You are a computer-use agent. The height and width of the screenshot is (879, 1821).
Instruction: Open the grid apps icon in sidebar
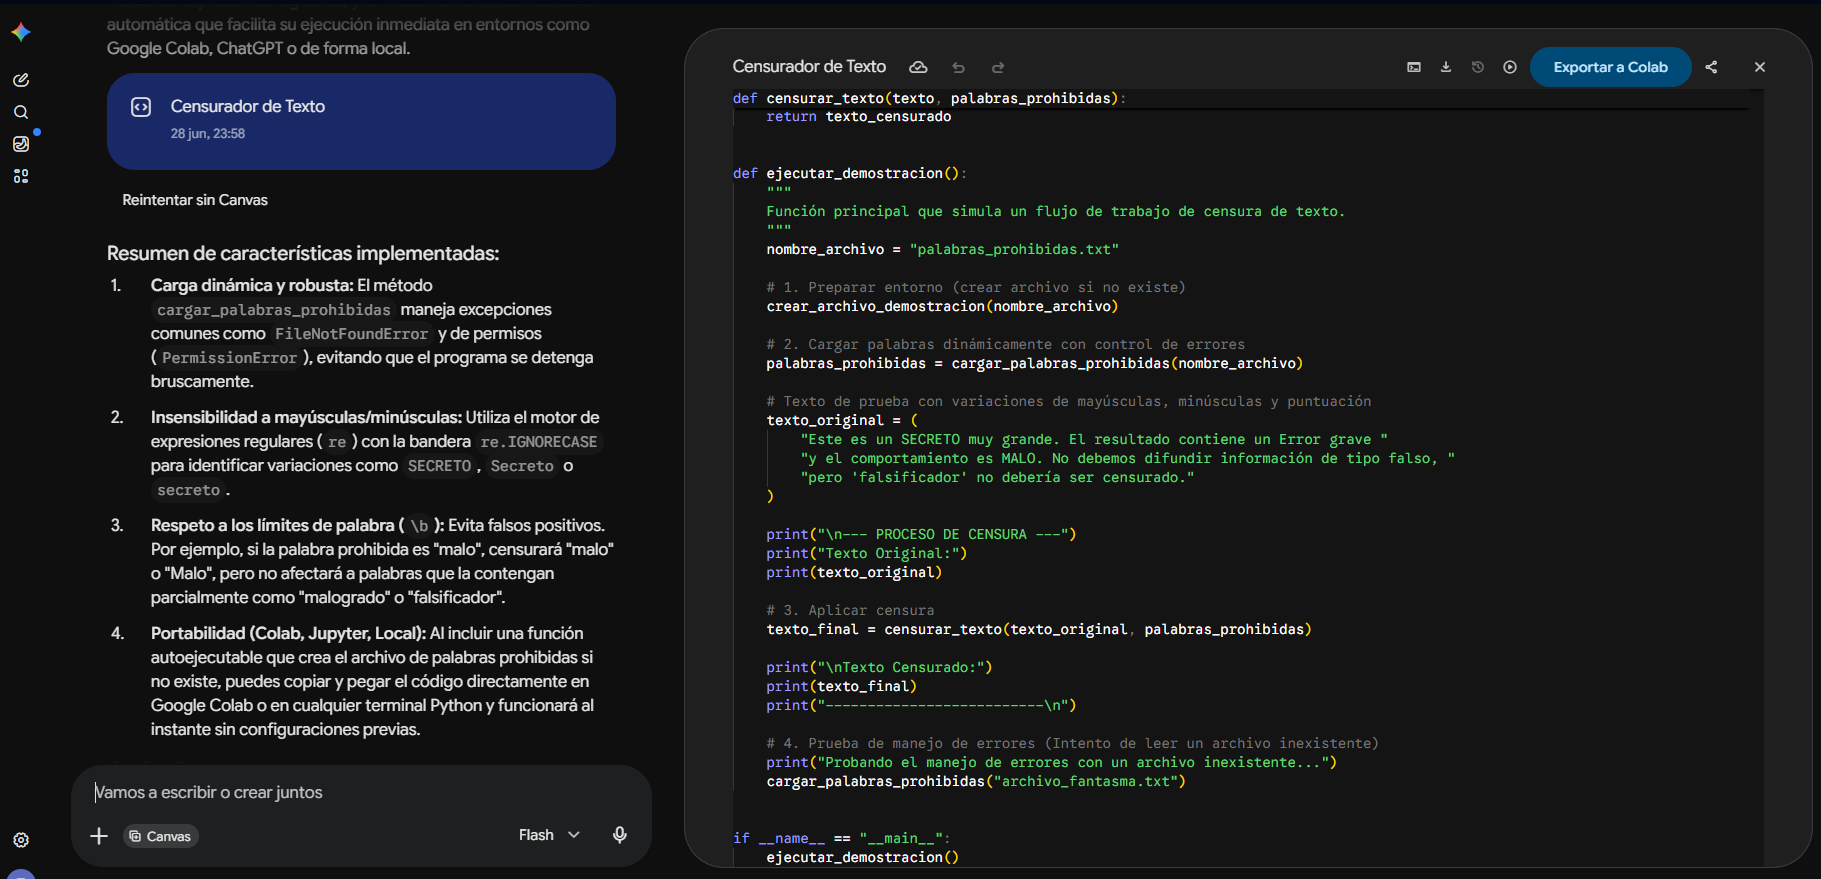21,176
